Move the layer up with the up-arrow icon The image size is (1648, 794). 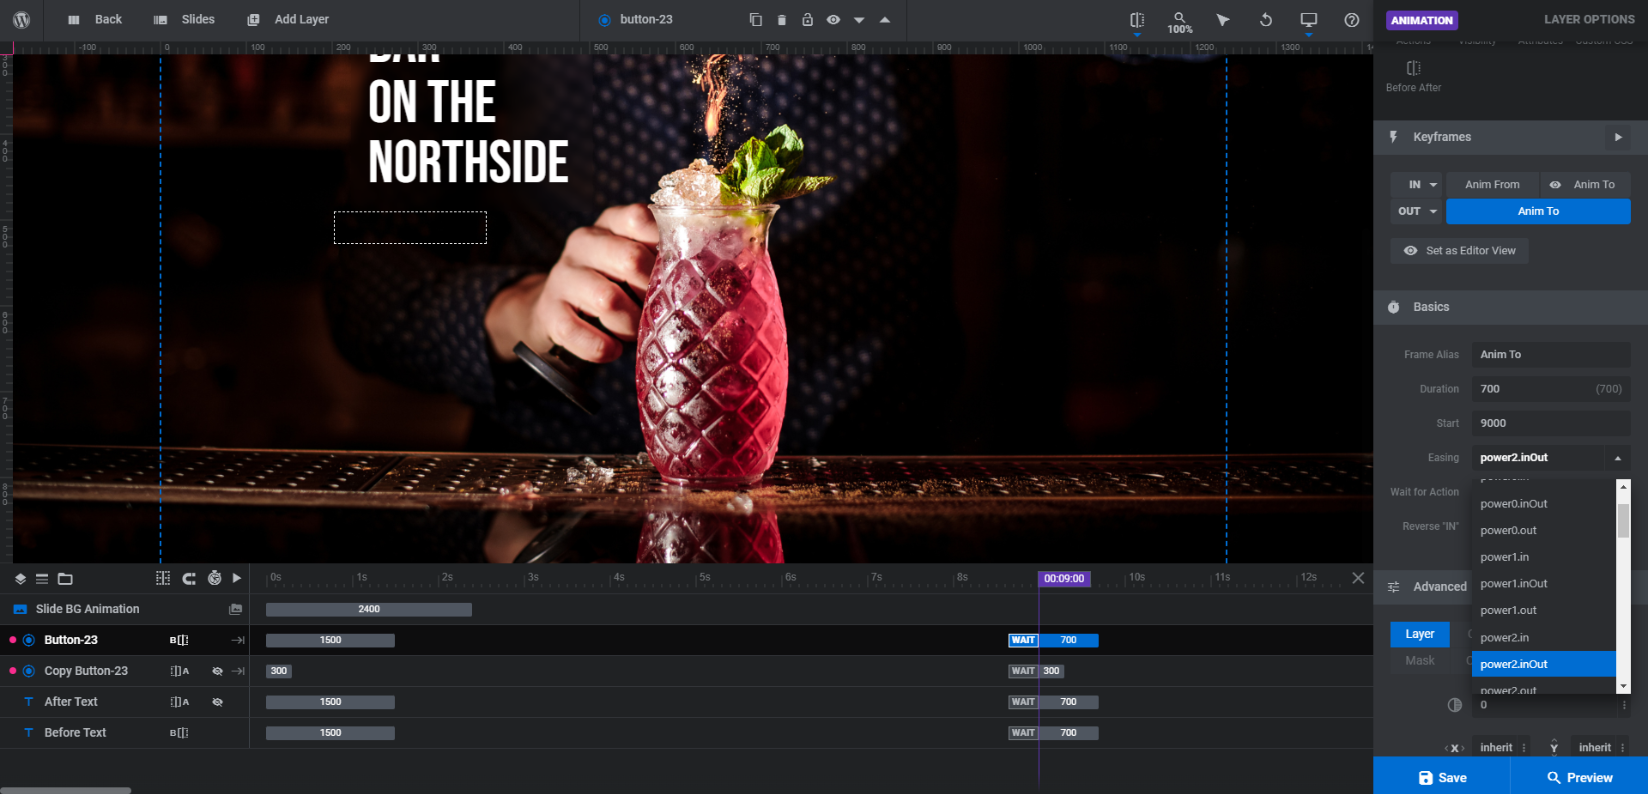click(885, 20)
